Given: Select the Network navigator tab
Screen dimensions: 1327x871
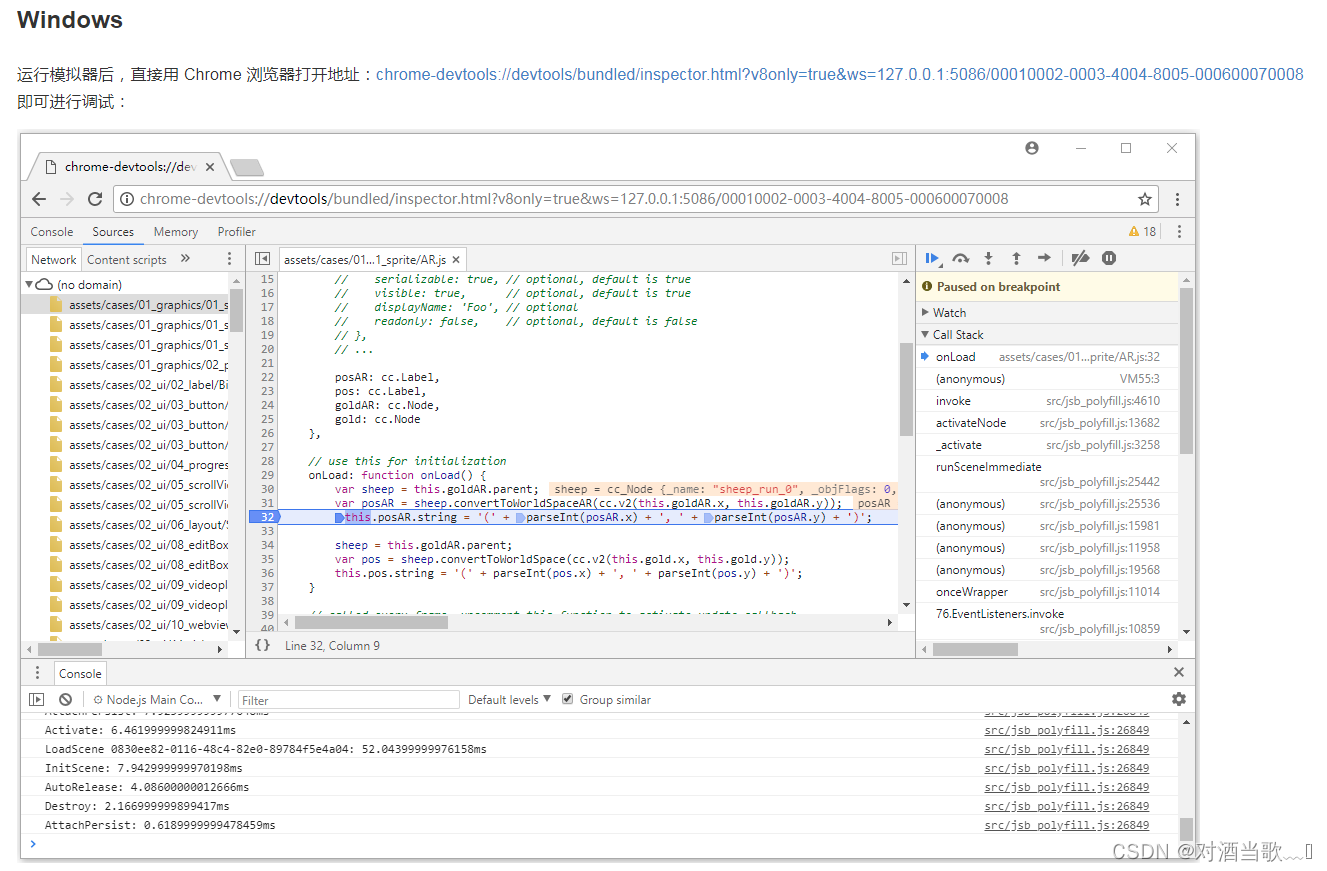Looking at the screenshot, I should point(54,259).
